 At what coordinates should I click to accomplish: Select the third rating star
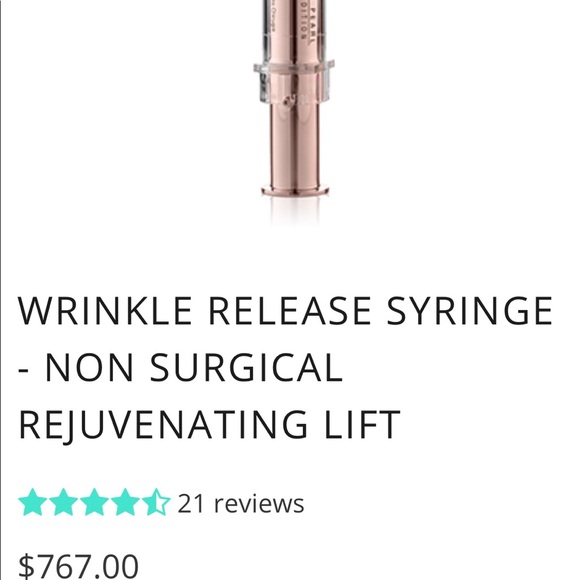(x=94, y=502)
